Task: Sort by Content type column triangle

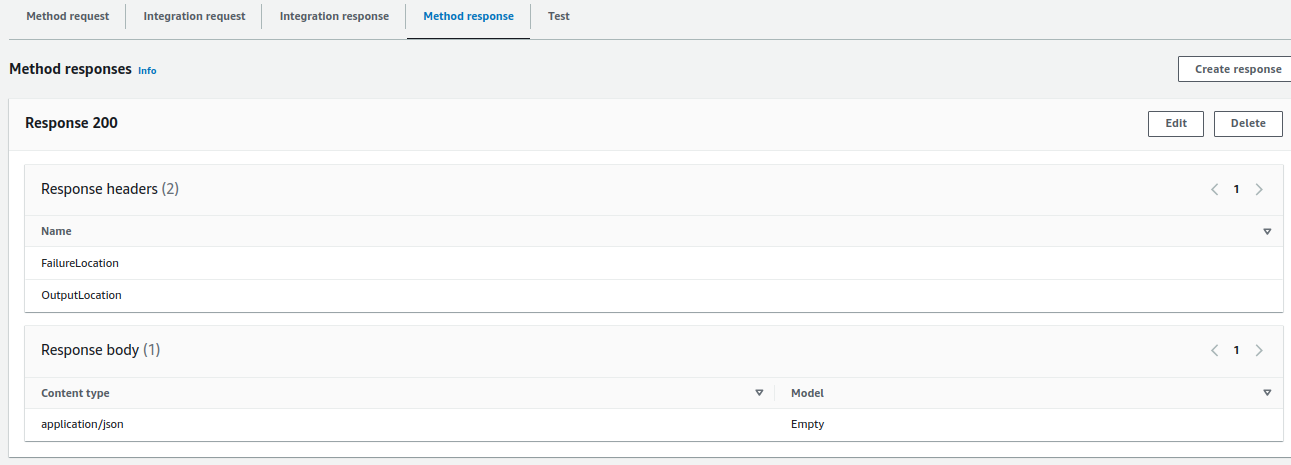Action: (x=759, y=393)
